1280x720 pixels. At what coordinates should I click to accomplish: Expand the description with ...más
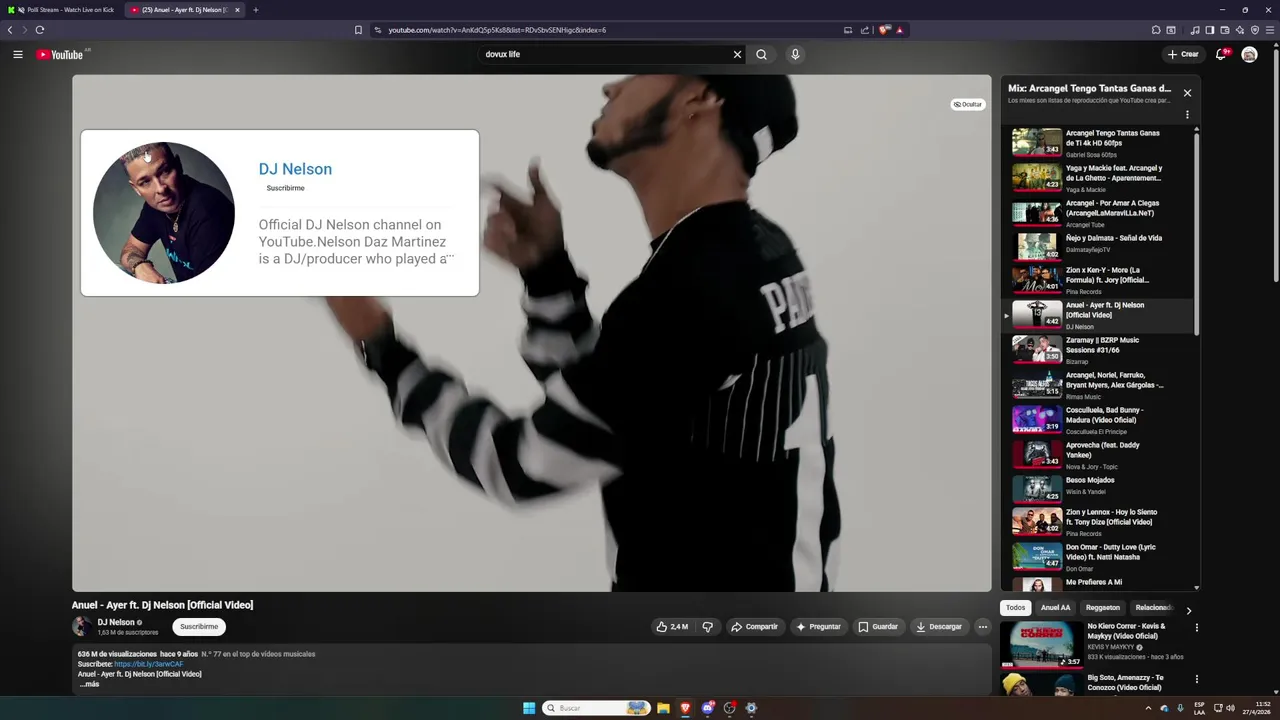(89, 684)
